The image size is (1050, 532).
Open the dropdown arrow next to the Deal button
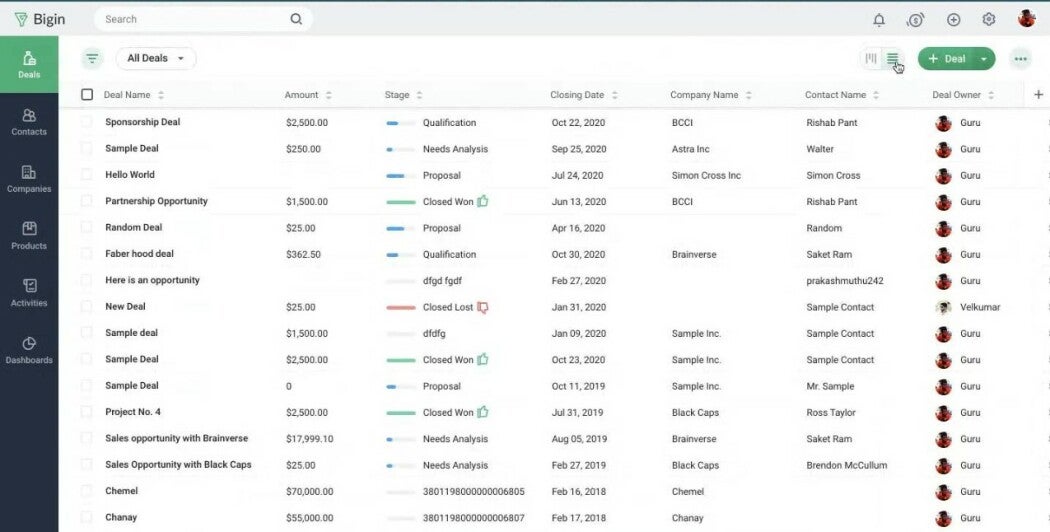coord(984,59)
